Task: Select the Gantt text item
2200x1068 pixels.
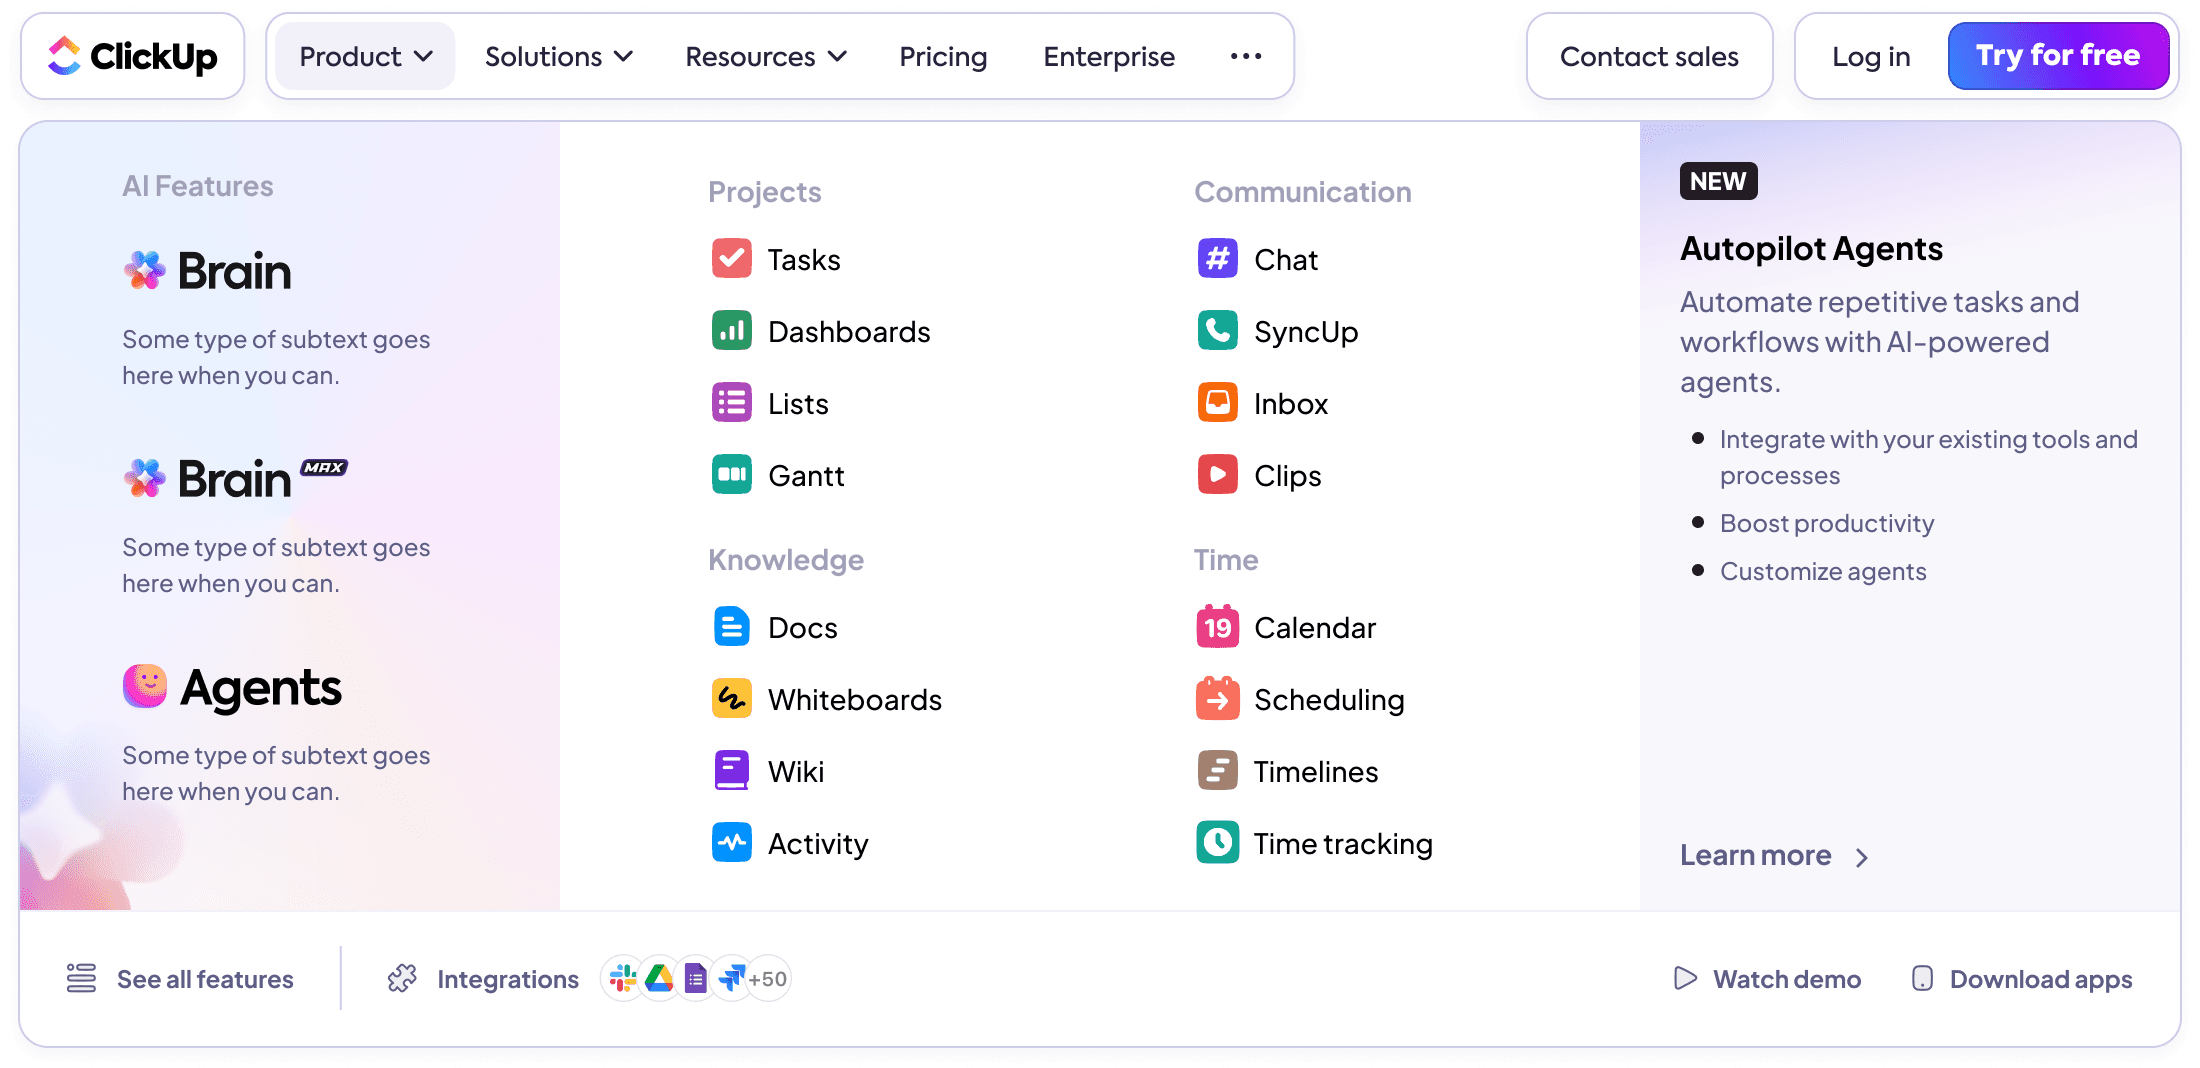Action: coord(806,475)
